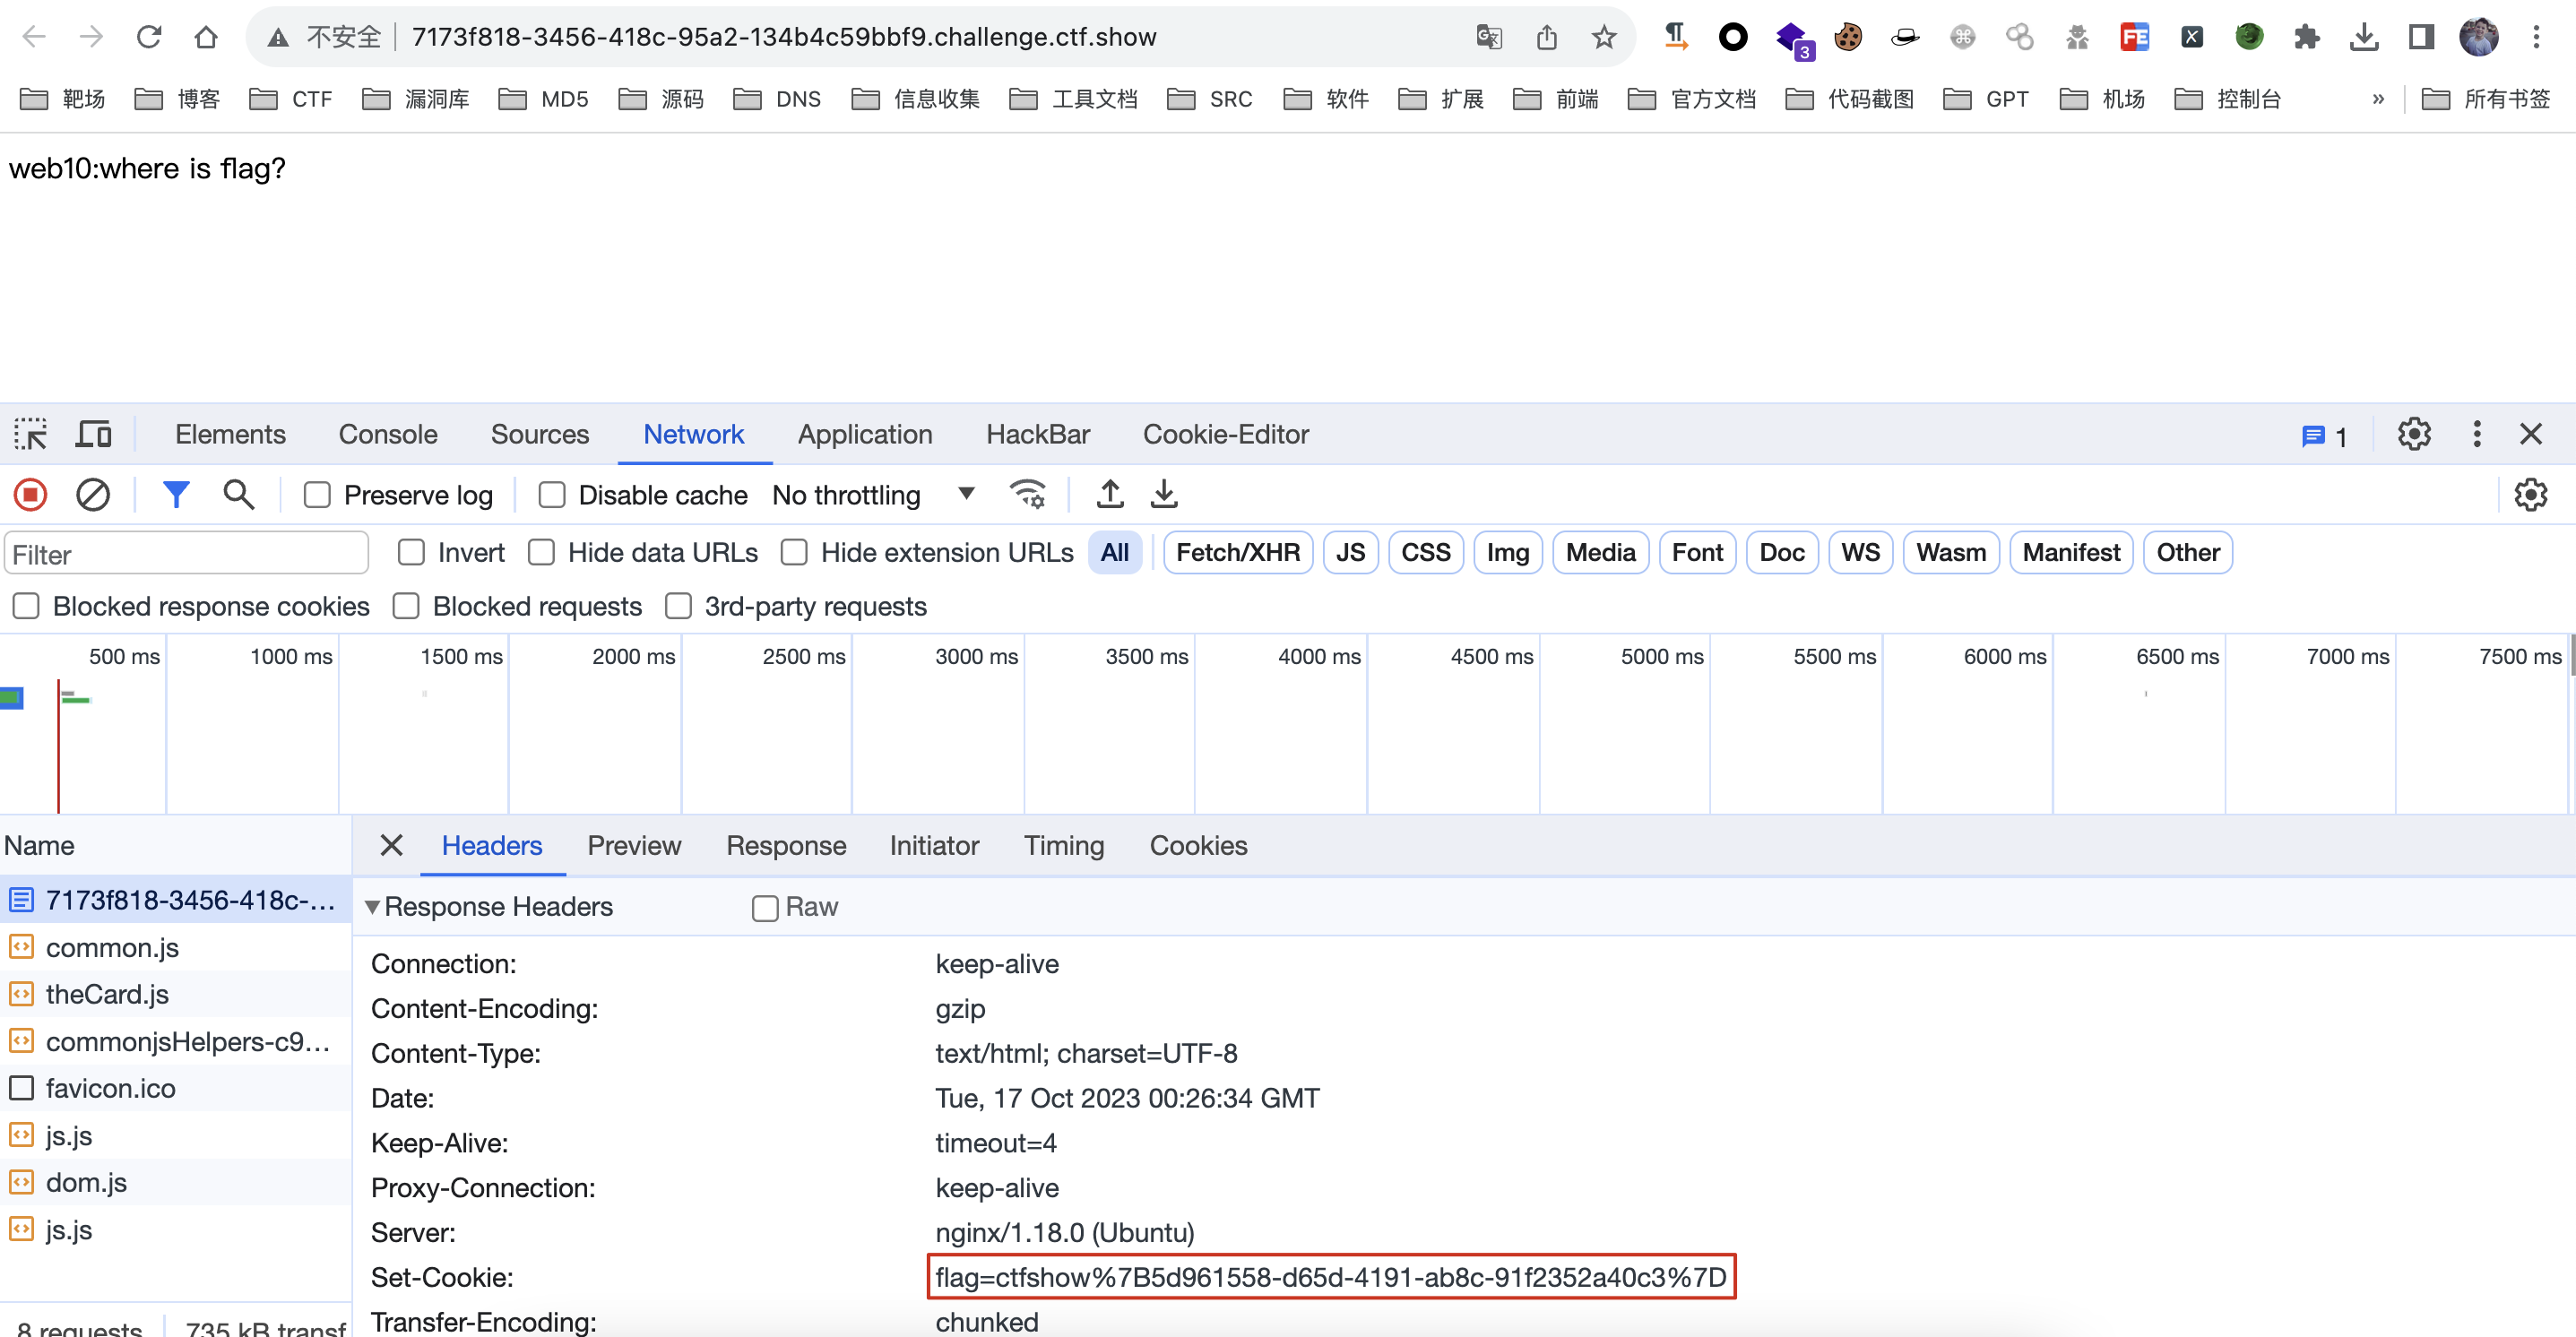Open the Cookie-Editor tab
This screenshot has width=2576, height=1337.
(x=1226, y=434)
